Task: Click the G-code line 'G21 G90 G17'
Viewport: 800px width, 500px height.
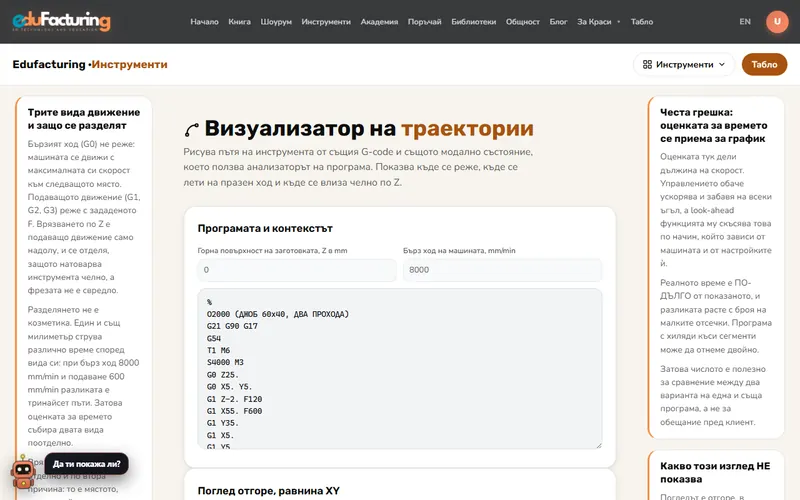Action: [x=232, y=326]
